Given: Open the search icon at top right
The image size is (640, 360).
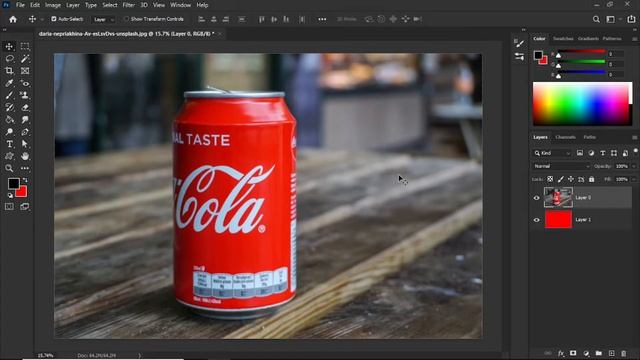Looking at the screenshot, I should (x=596, y=19).
